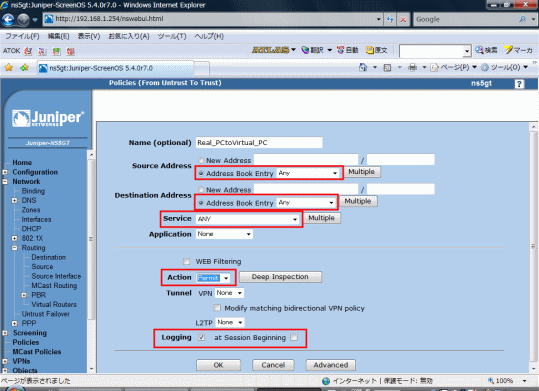Screen dimensions: 539x391
Task: Open Policies in the left navigation
Action: [x=26, y=343]
